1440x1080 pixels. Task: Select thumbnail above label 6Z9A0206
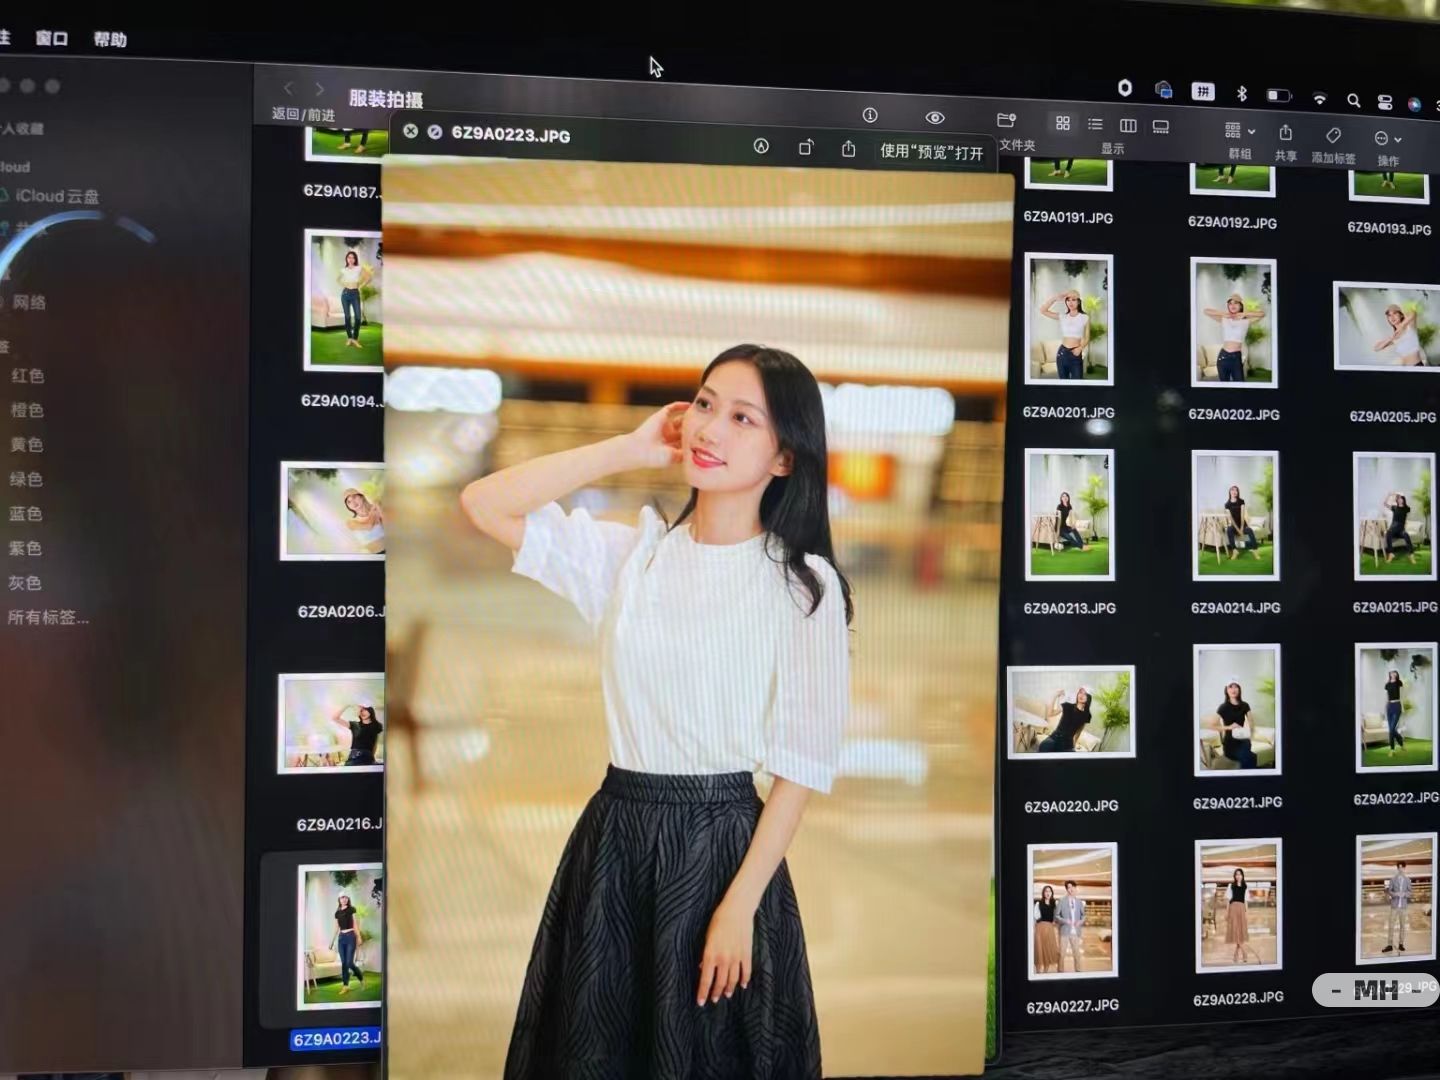(x=333, y=511)
